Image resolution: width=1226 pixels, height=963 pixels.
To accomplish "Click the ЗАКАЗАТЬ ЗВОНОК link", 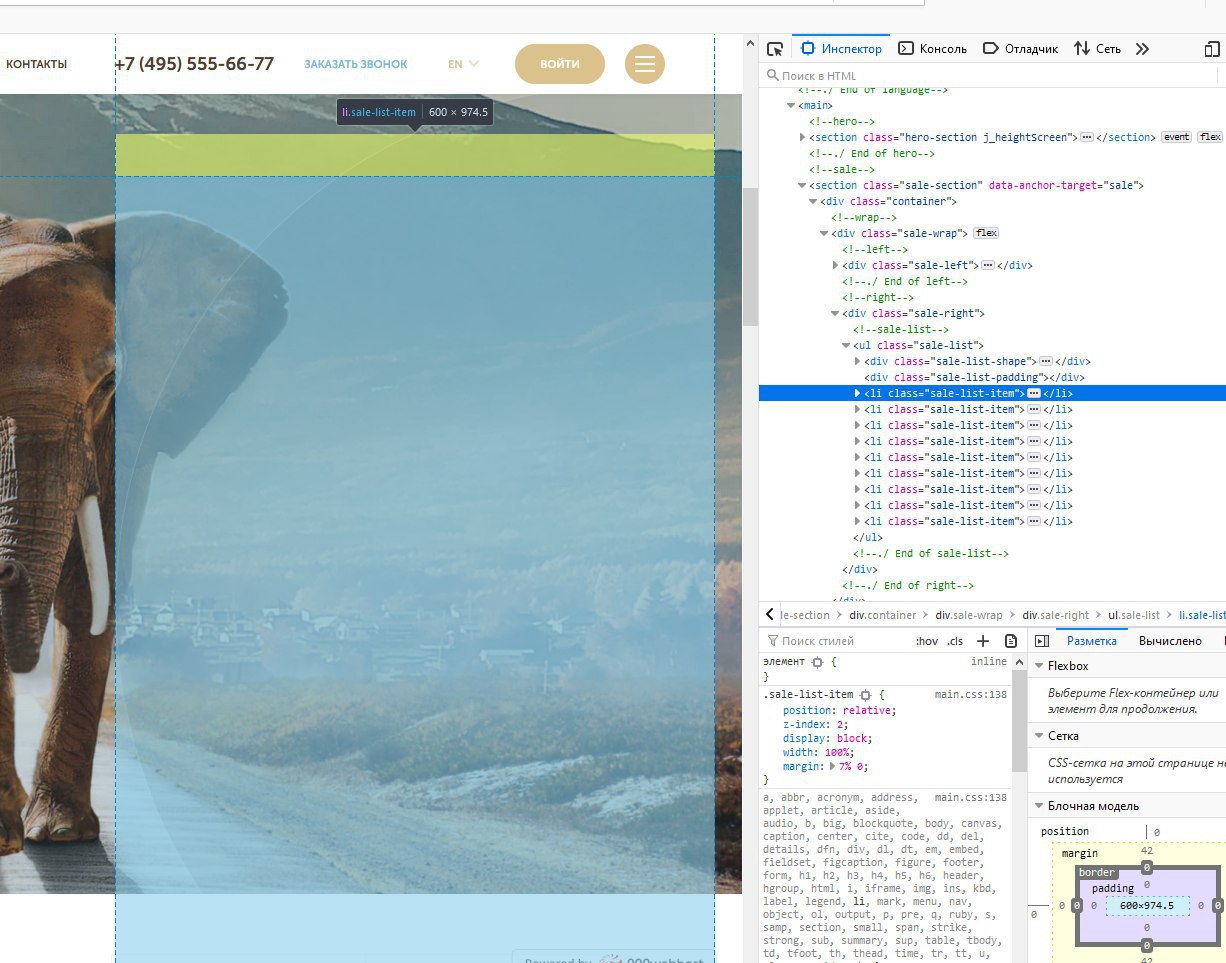I will [356, 64].
